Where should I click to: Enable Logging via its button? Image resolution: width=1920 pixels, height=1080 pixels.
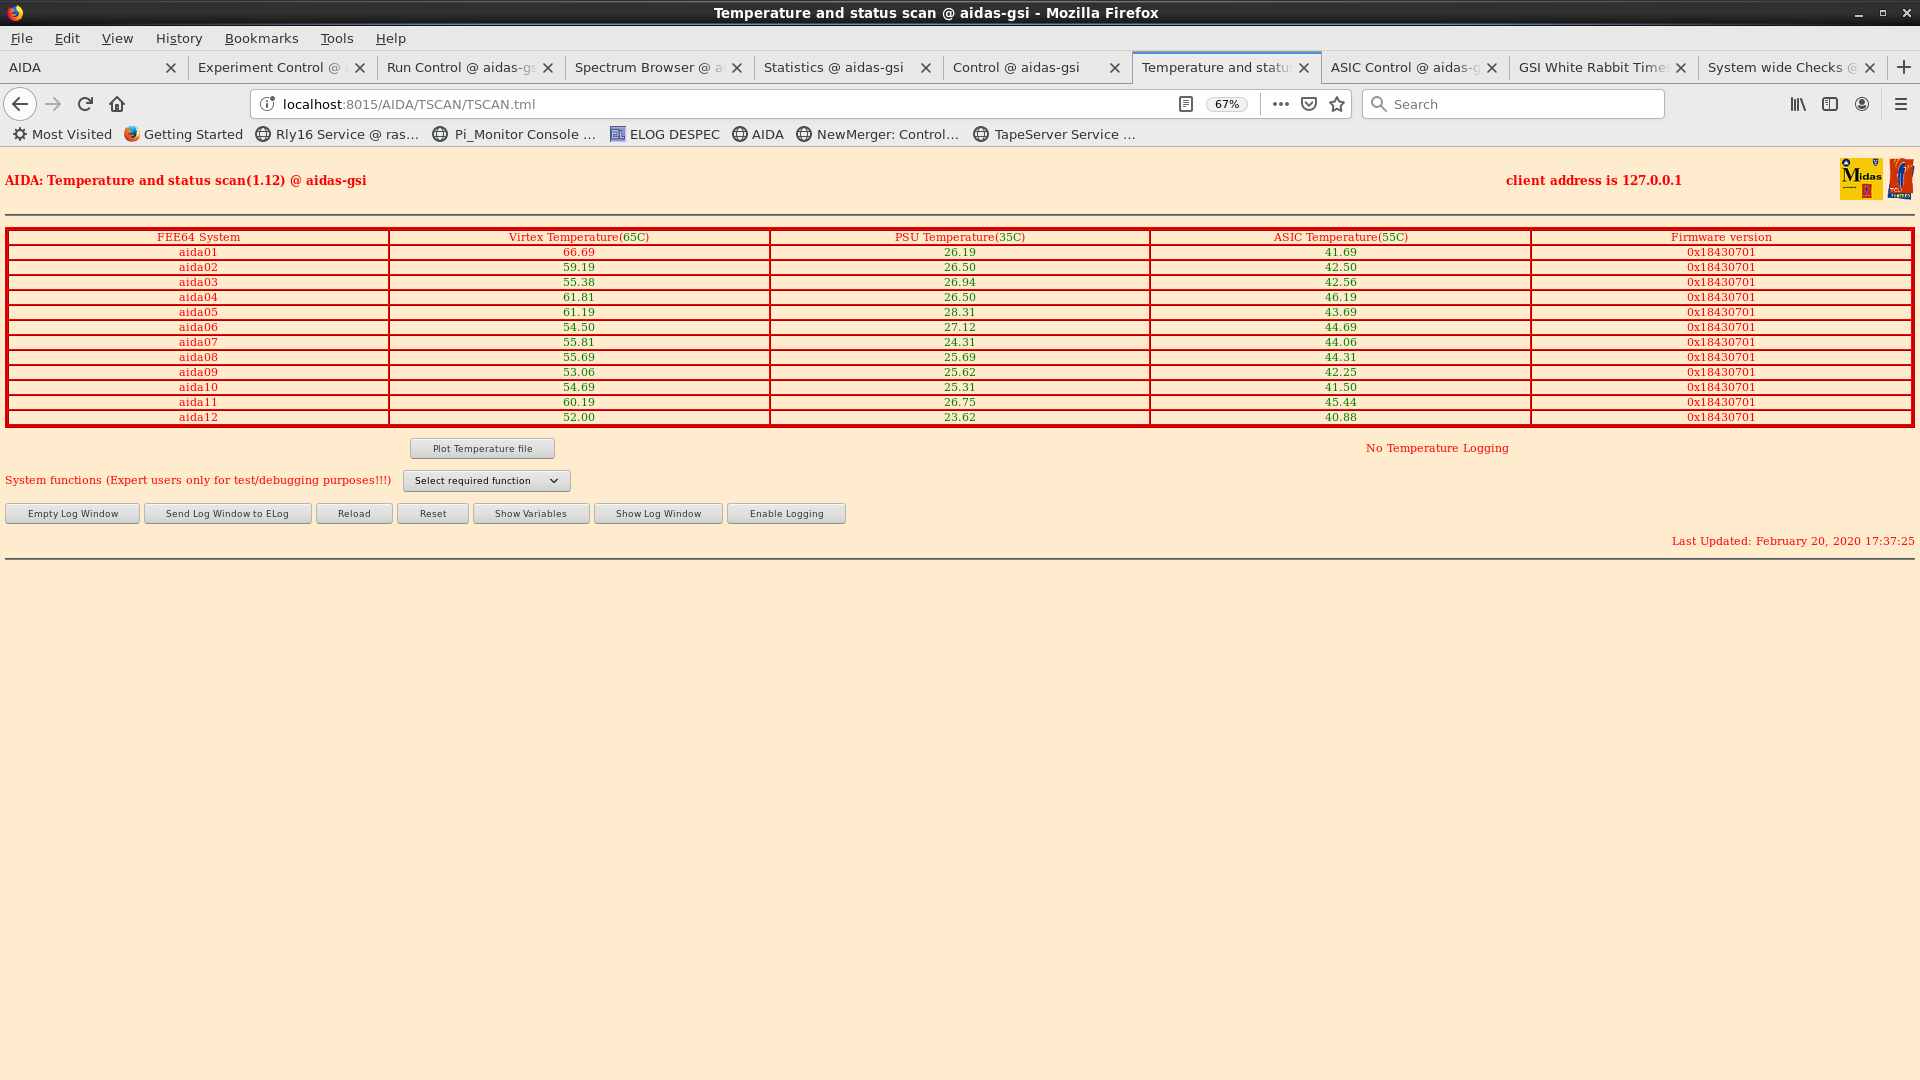tap(786, 514)
